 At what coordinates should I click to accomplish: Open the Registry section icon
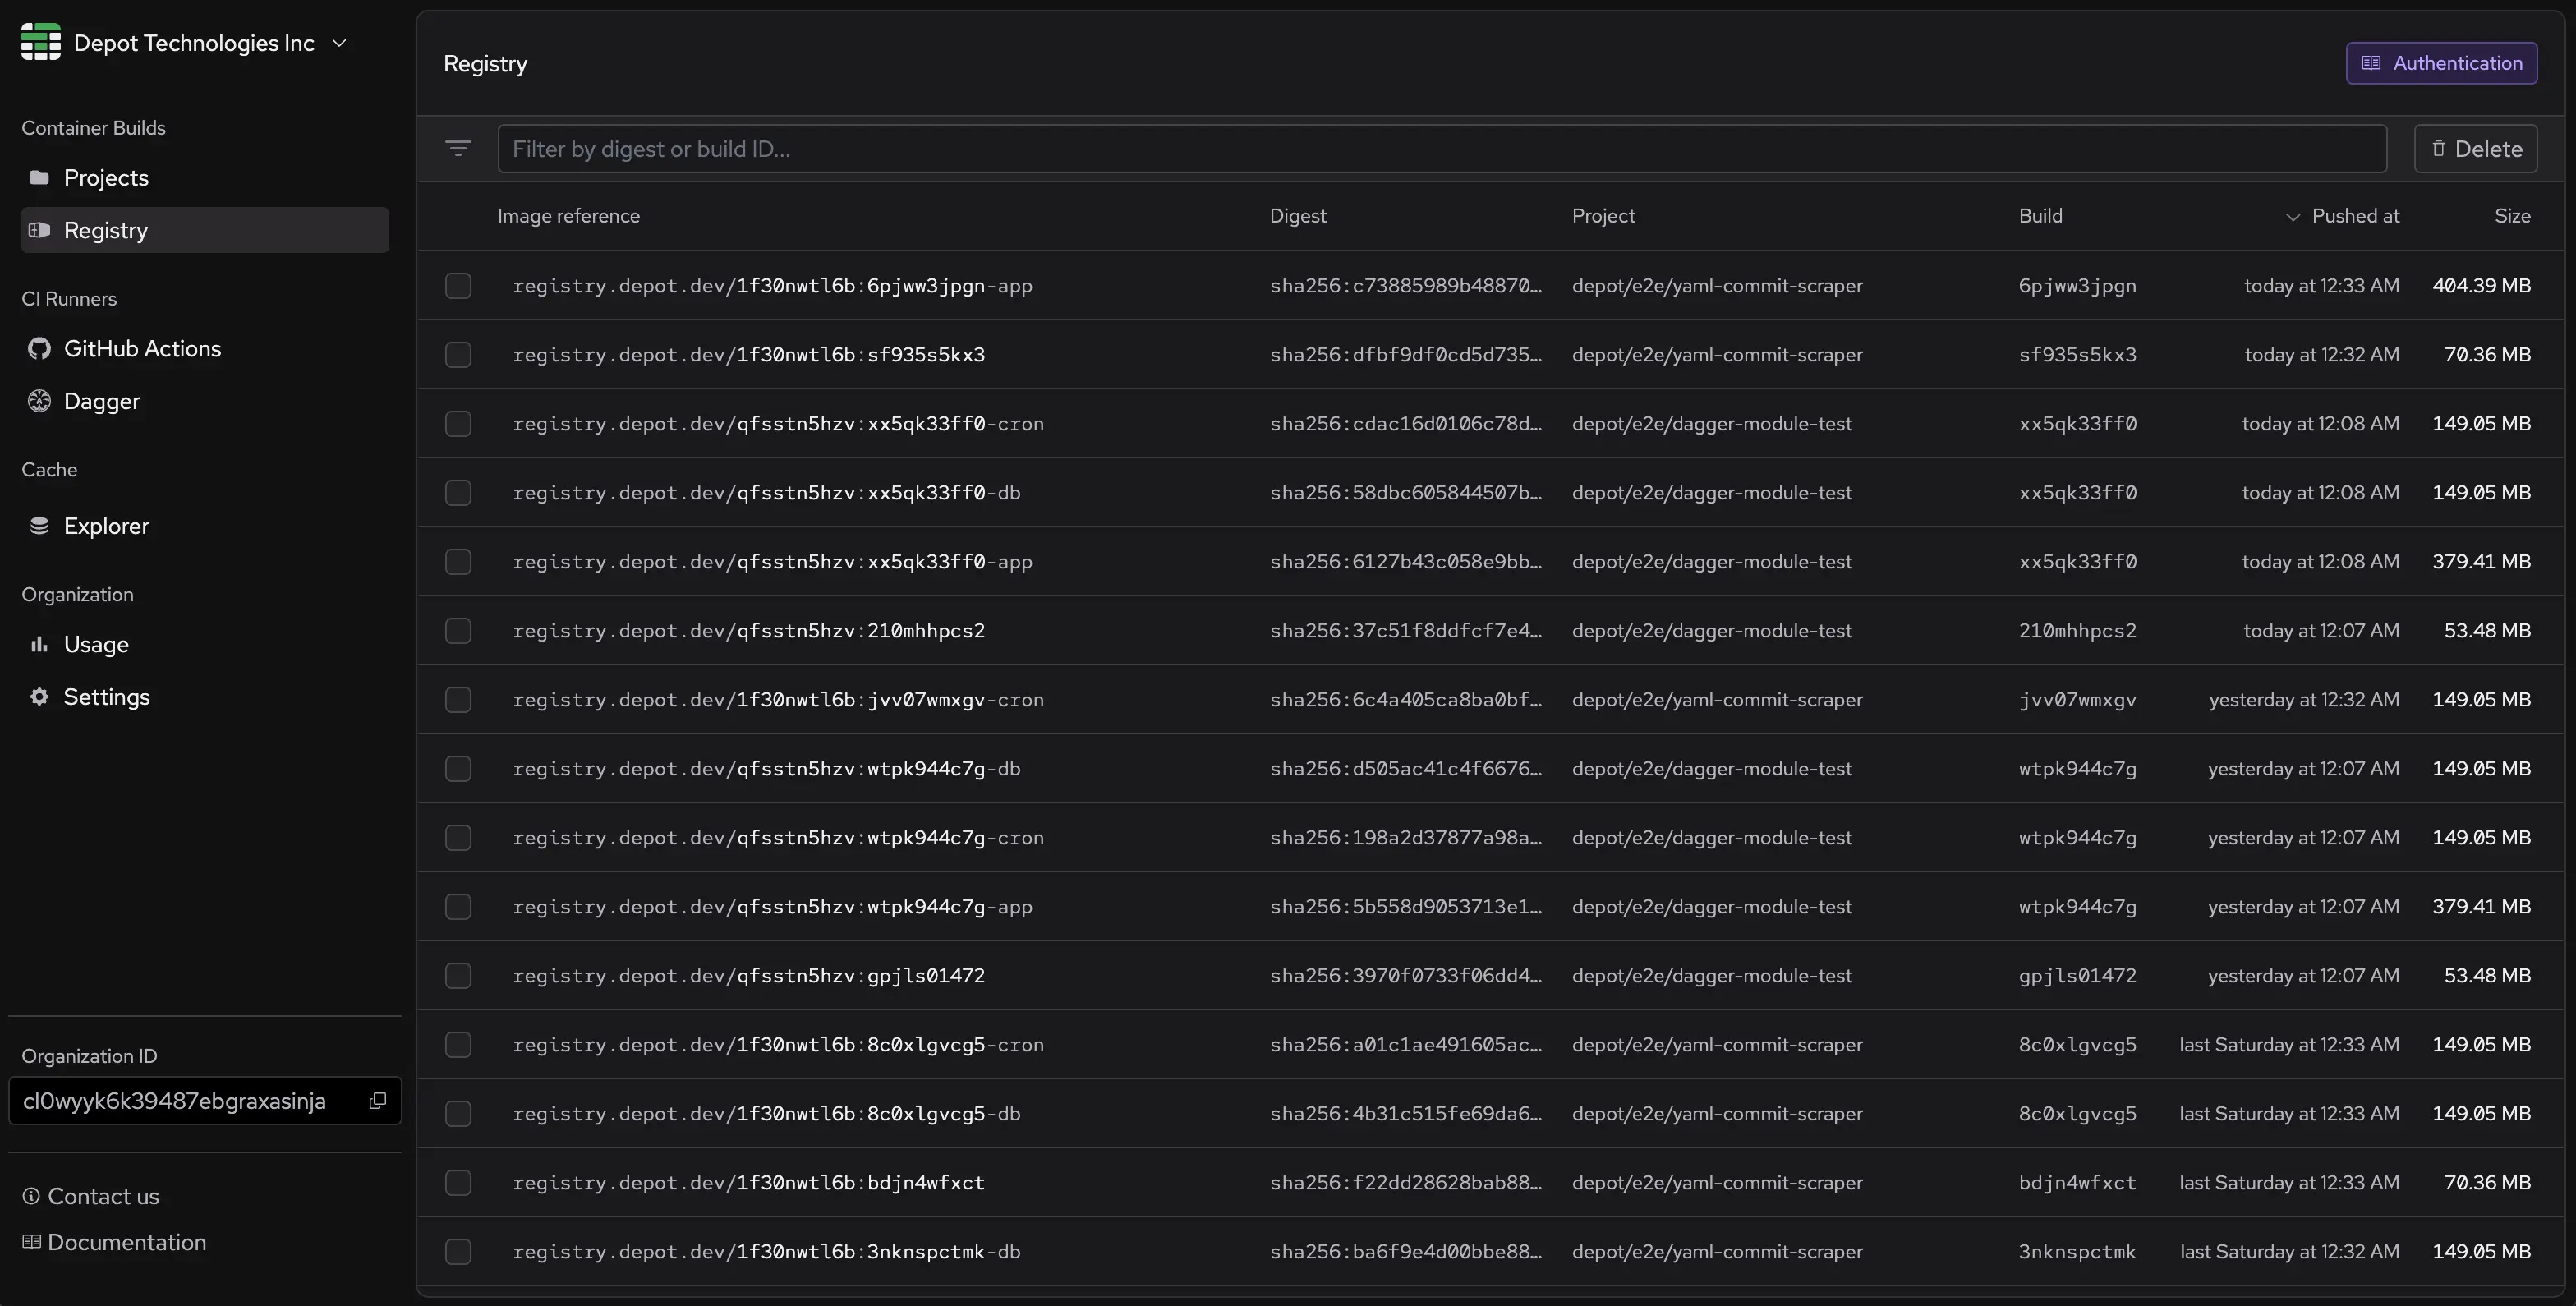click(39, 229)
